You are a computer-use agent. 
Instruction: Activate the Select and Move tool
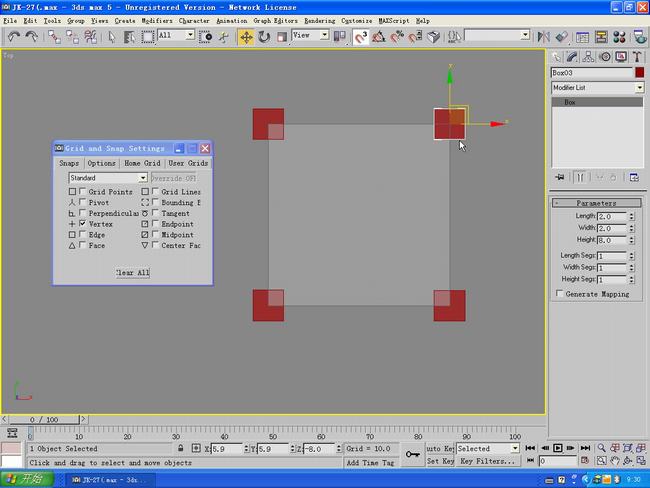[246, 37]
